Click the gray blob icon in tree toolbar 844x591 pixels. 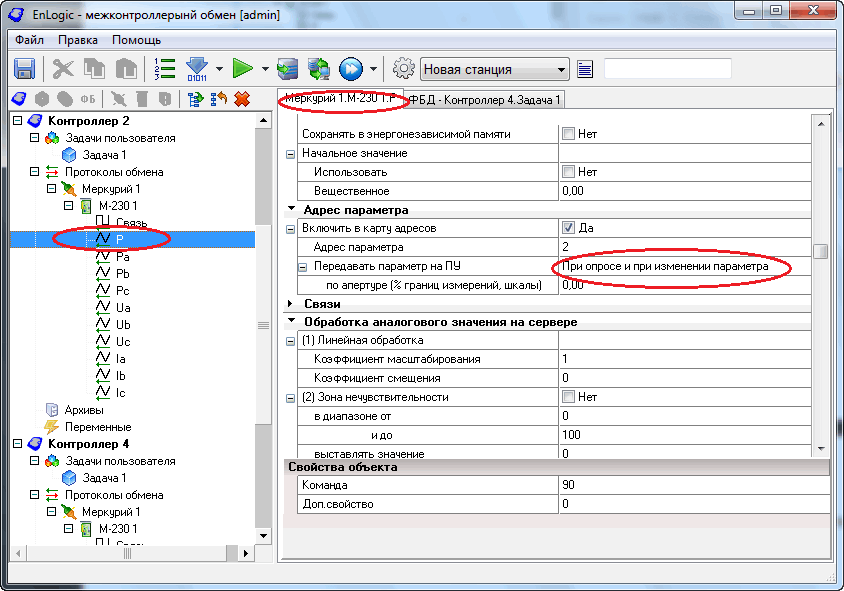(65, 99)
